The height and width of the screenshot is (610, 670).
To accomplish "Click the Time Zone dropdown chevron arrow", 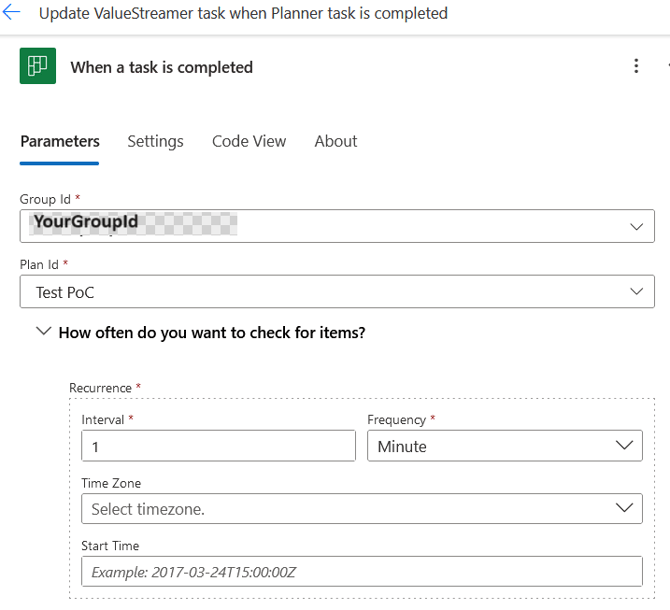I will pos(624,508).
